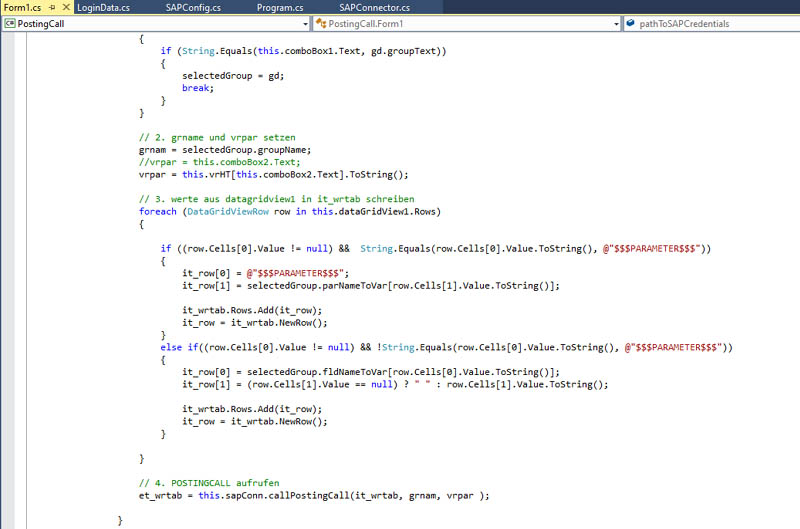Screen dimensions: 800x529
Task: Open the PostingCall.Form1 class dropdown
Action: point(616,24)
